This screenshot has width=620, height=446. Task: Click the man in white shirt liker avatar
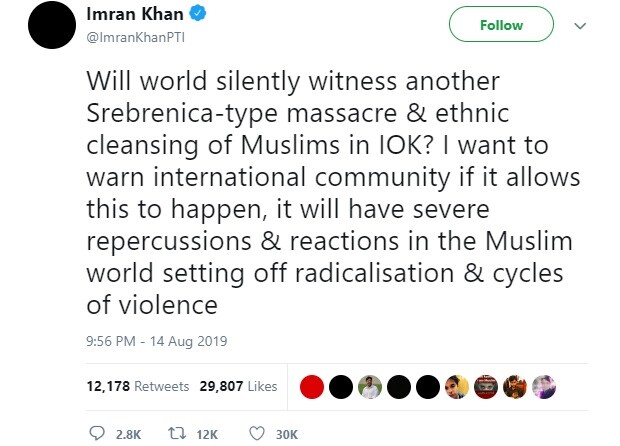(370, 387)
